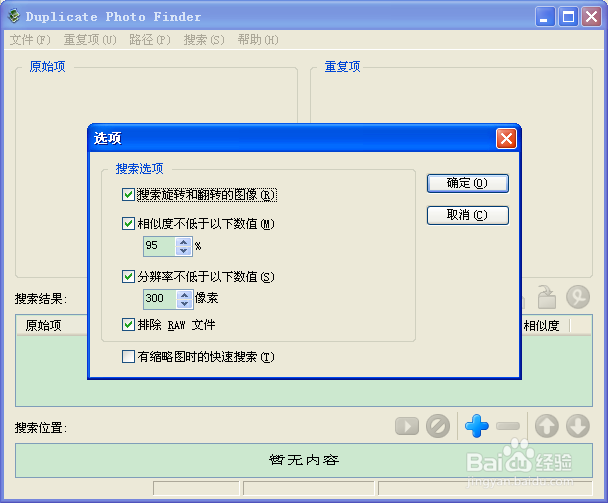
Task: Open the 搜索(S) menu
Action: [x=204, y=40]
